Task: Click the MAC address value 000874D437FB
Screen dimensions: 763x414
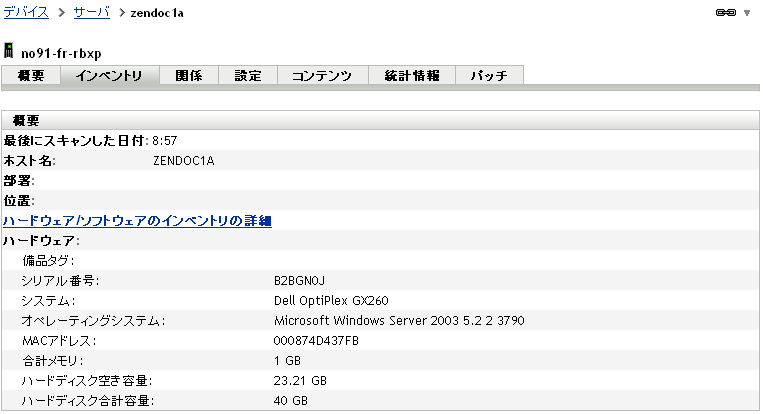Action: pyautogui.click(x=316, y=340)
